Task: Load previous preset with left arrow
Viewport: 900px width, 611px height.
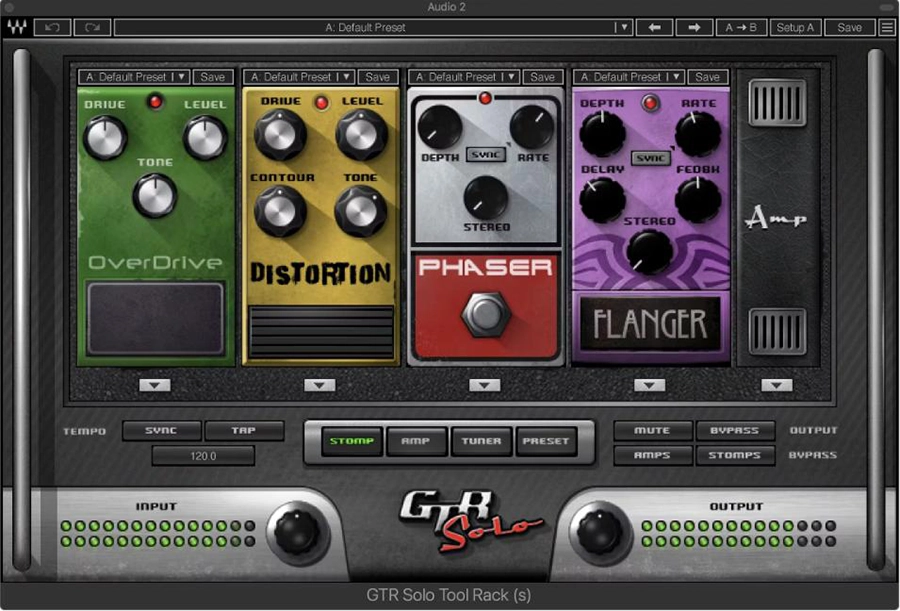Action: 654,27
